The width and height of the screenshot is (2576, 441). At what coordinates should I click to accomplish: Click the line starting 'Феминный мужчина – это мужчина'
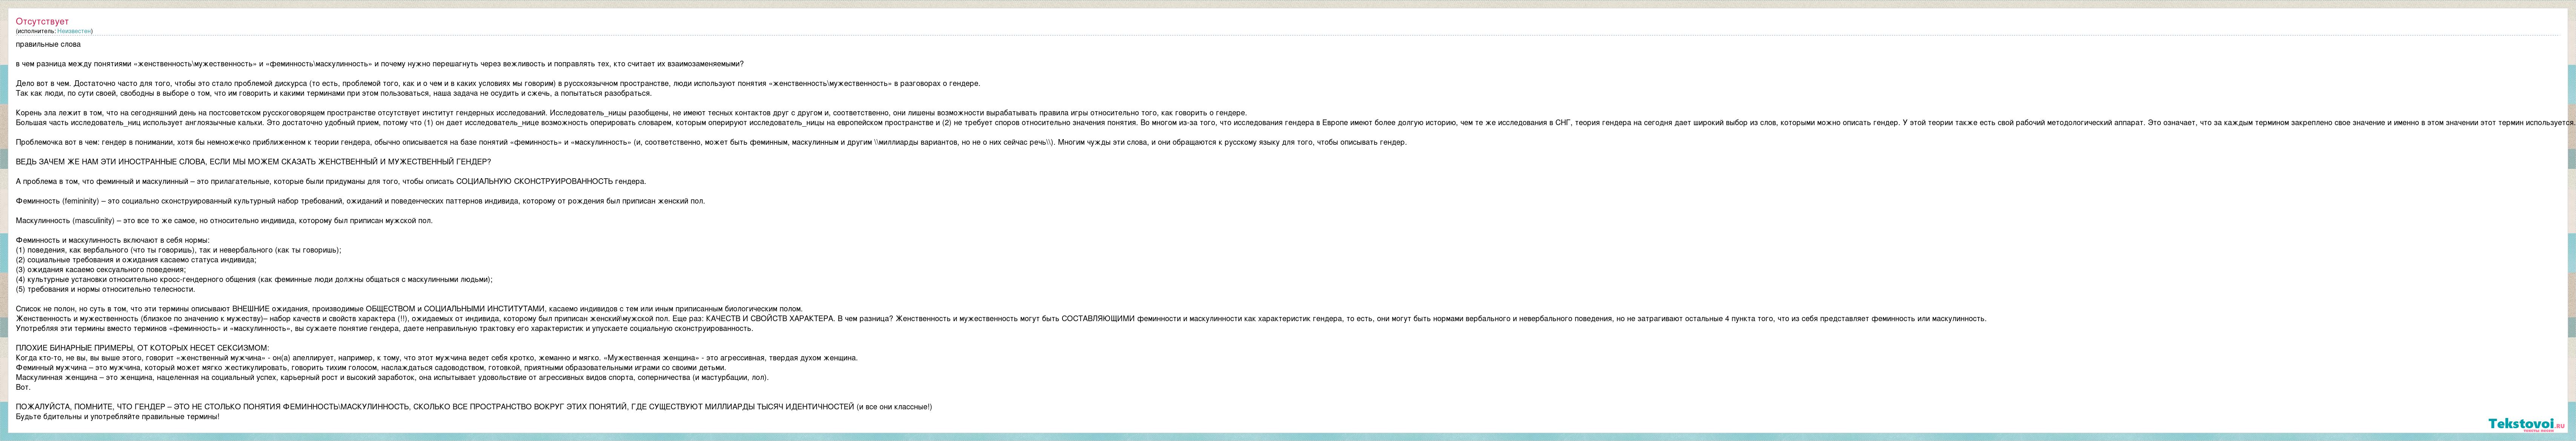(371, 367)
